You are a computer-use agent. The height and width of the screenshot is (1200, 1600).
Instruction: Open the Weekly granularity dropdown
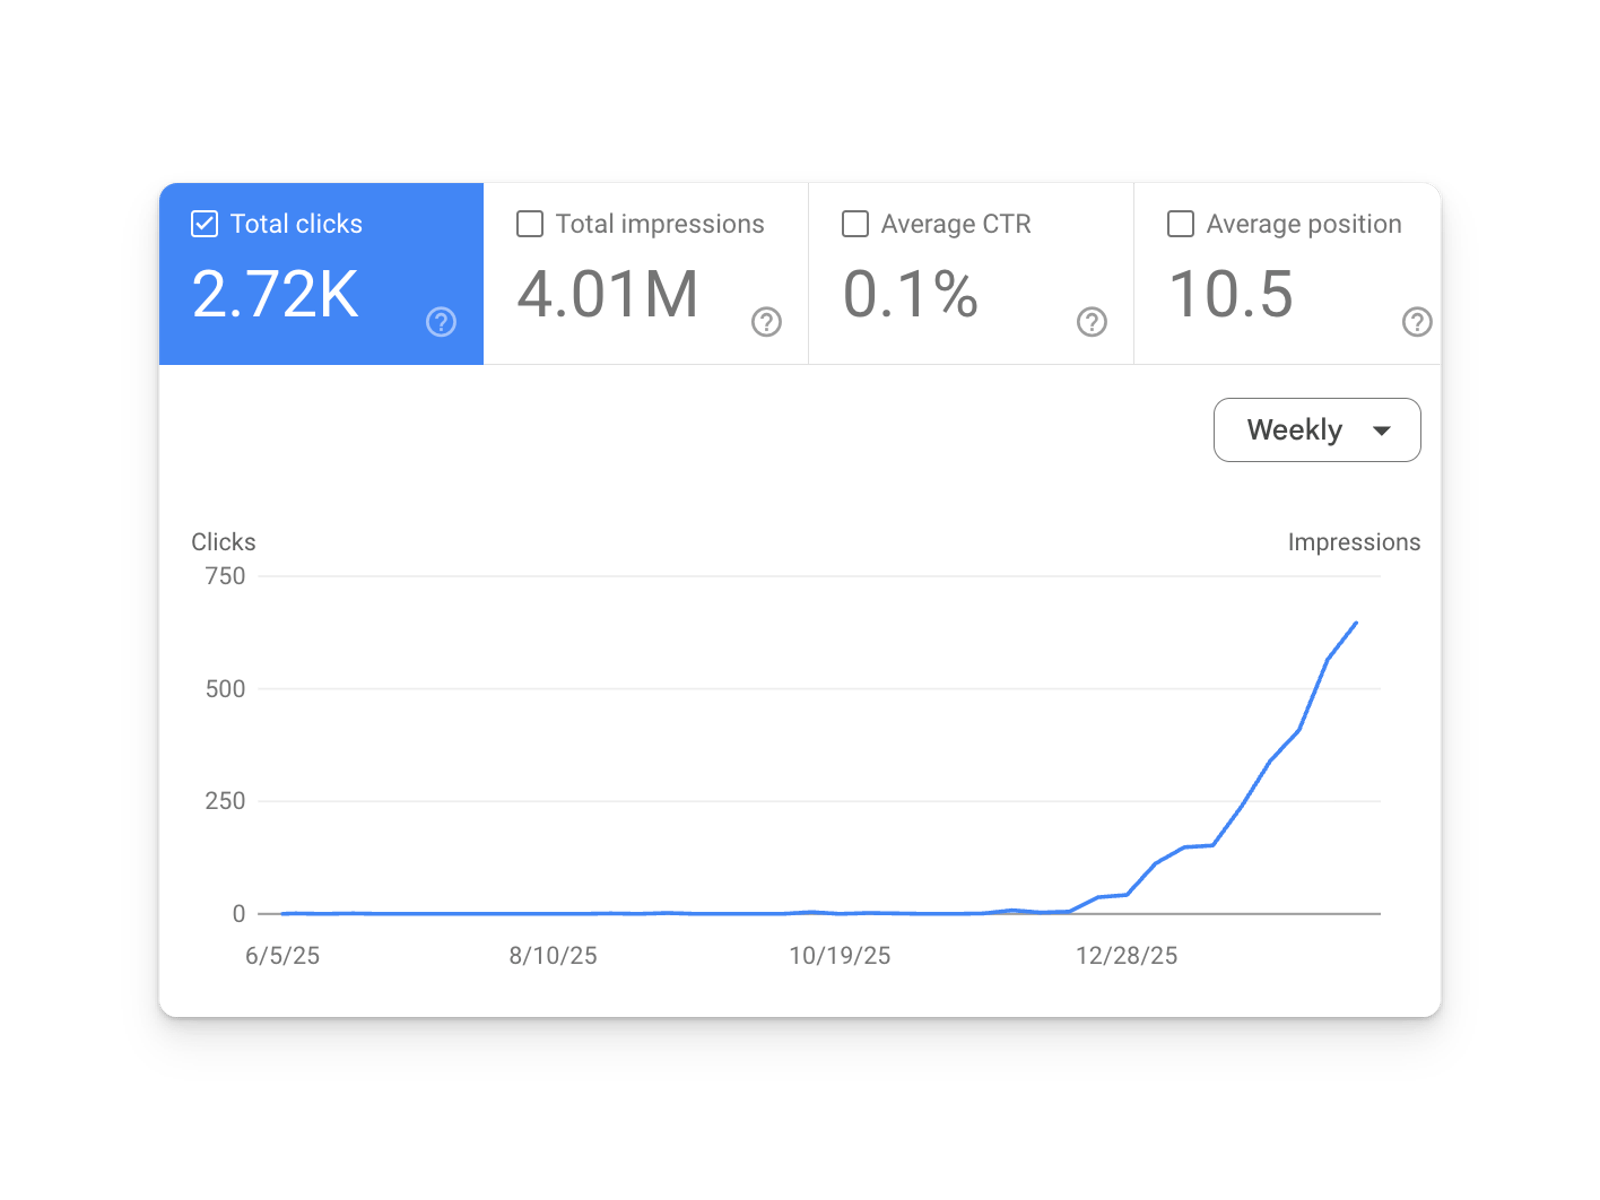(x=1316, y=430)
